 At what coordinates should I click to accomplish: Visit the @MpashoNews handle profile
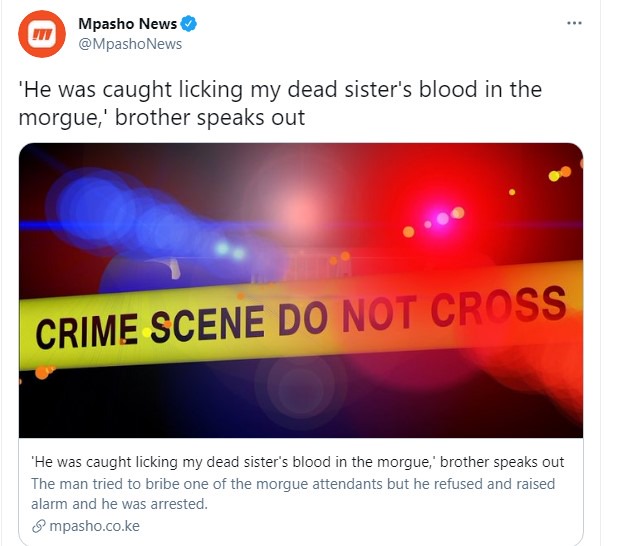coord(130,44)
